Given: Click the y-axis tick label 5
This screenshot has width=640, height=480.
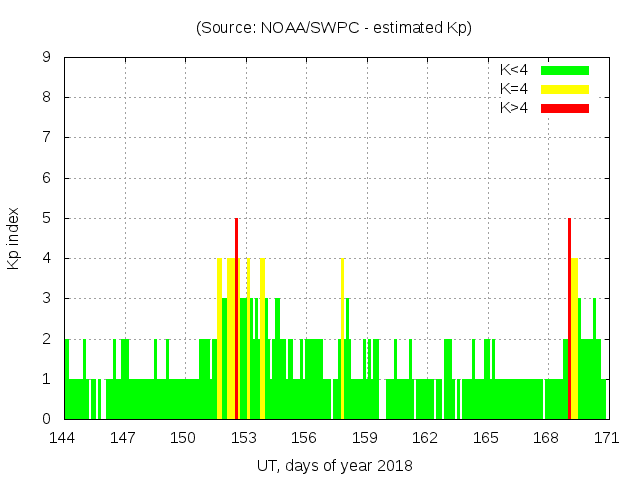Looking at the screenshot, I should click(46, 218).
